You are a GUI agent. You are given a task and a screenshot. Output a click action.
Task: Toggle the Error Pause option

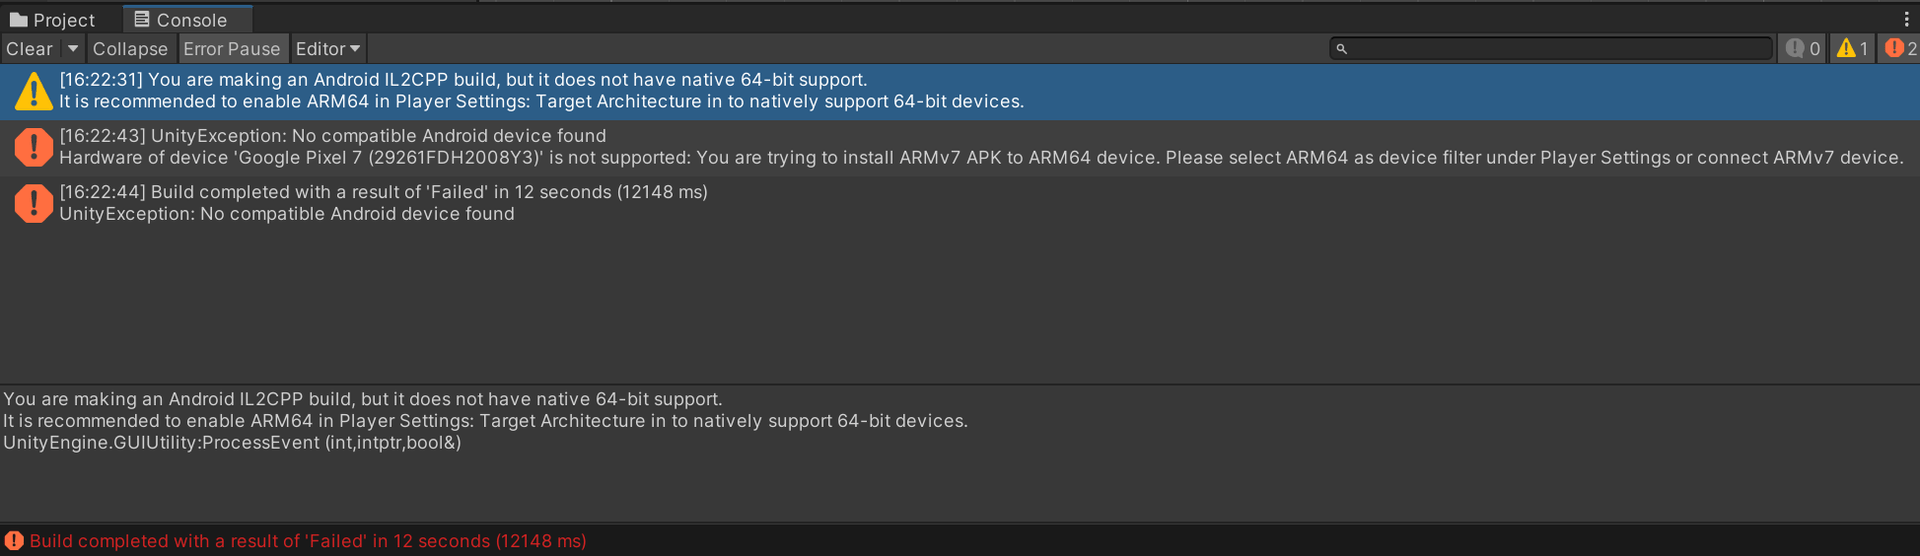coord(232,49)
